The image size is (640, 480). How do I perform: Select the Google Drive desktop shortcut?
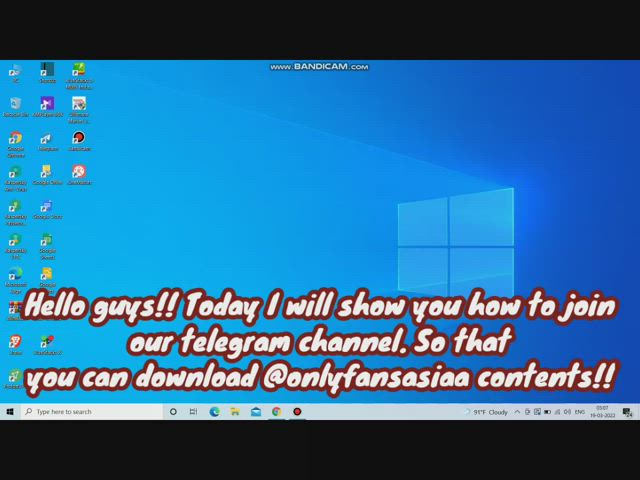(x=47, y=175)
